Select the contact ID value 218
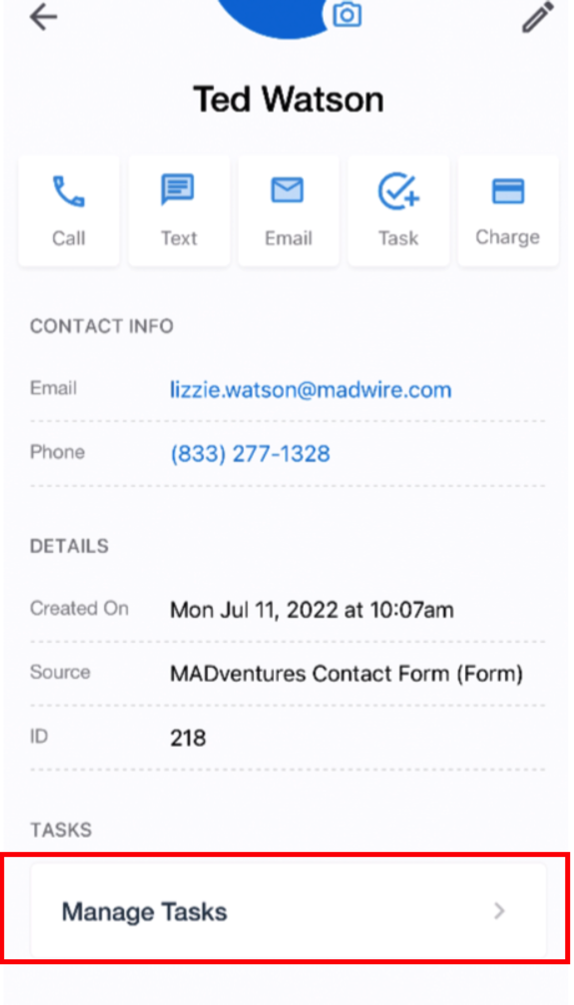574x1005 pixels. click(x=188, y=738)
